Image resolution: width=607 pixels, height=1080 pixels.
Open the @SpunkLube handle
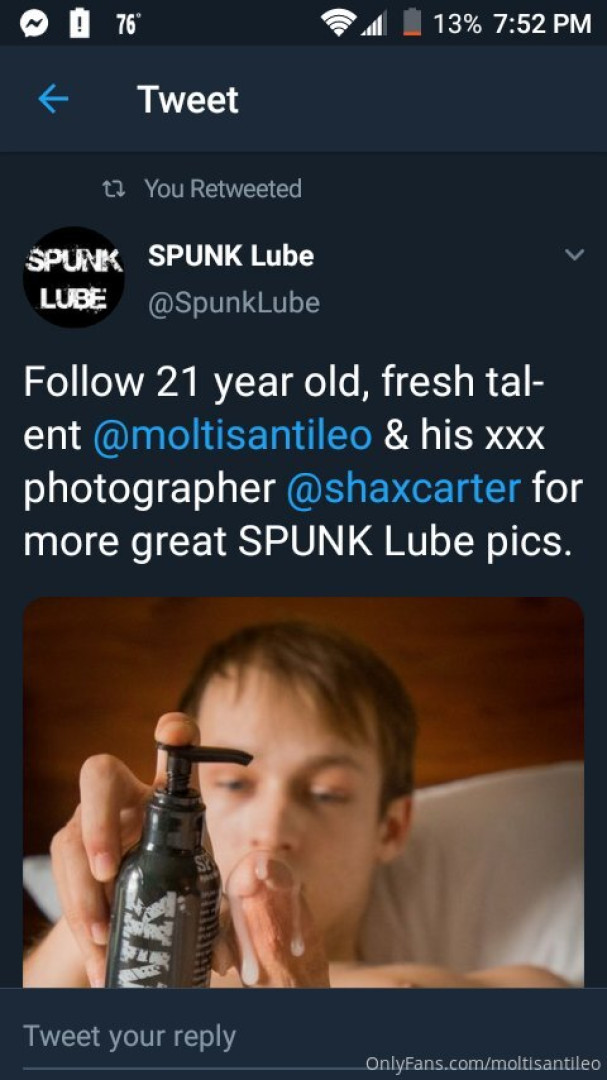point(233,303)
